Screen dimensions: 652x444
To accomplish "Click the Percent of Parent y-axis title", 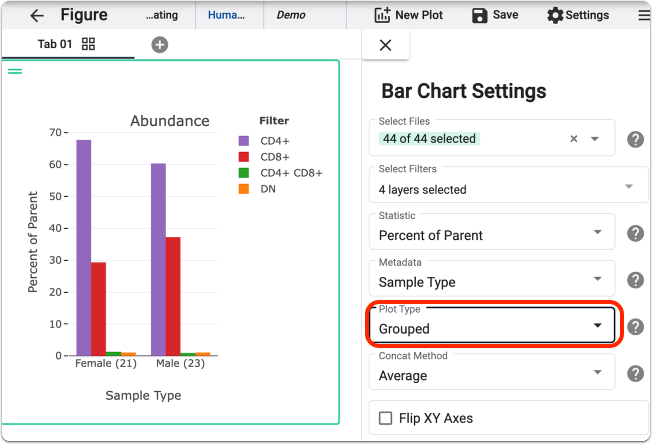I will tap(33, 242).
